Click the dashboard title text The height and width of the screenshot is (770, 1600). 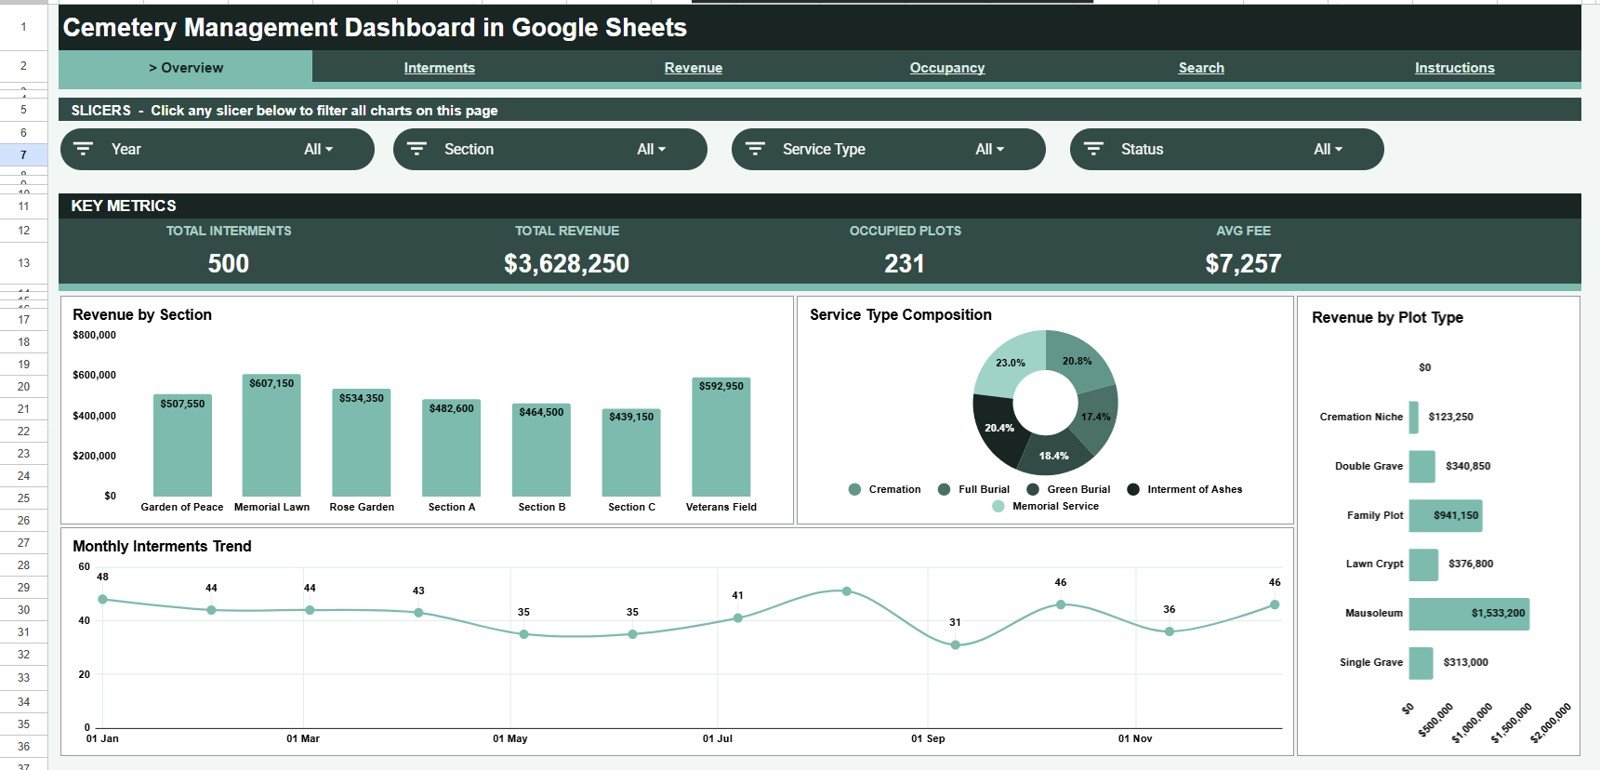375,28
